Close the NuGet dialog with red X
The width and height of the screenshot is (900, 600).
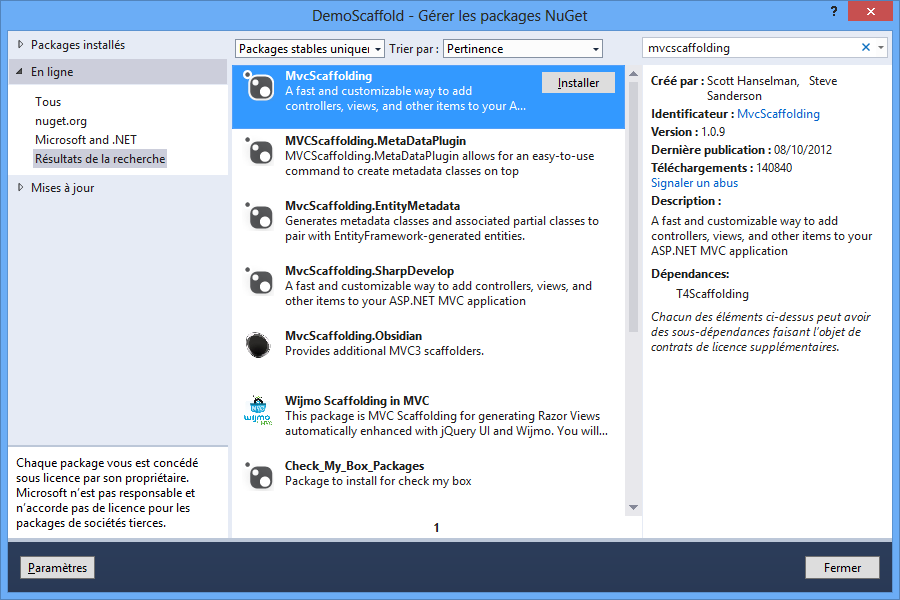(x=870, y=11)
